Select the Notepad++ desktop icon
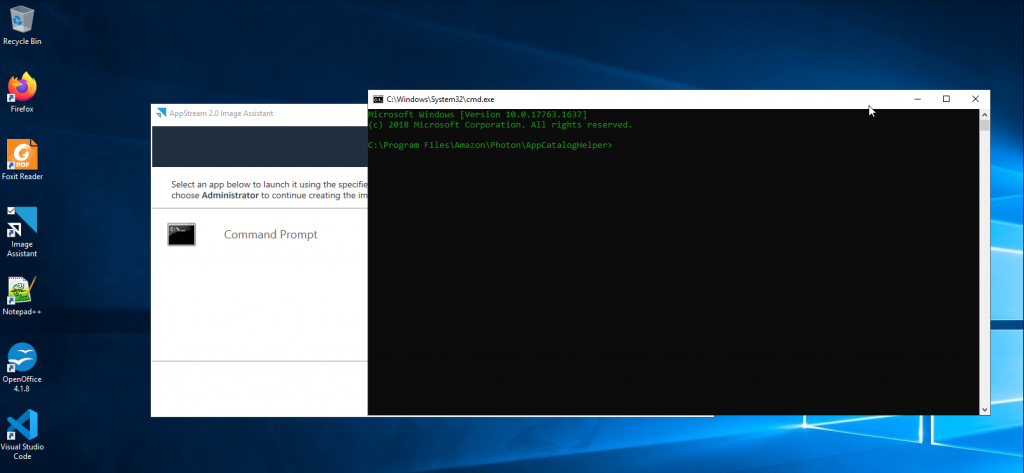Image resolution: width=1024 pixels, height=473 pixels. (22, 295)
